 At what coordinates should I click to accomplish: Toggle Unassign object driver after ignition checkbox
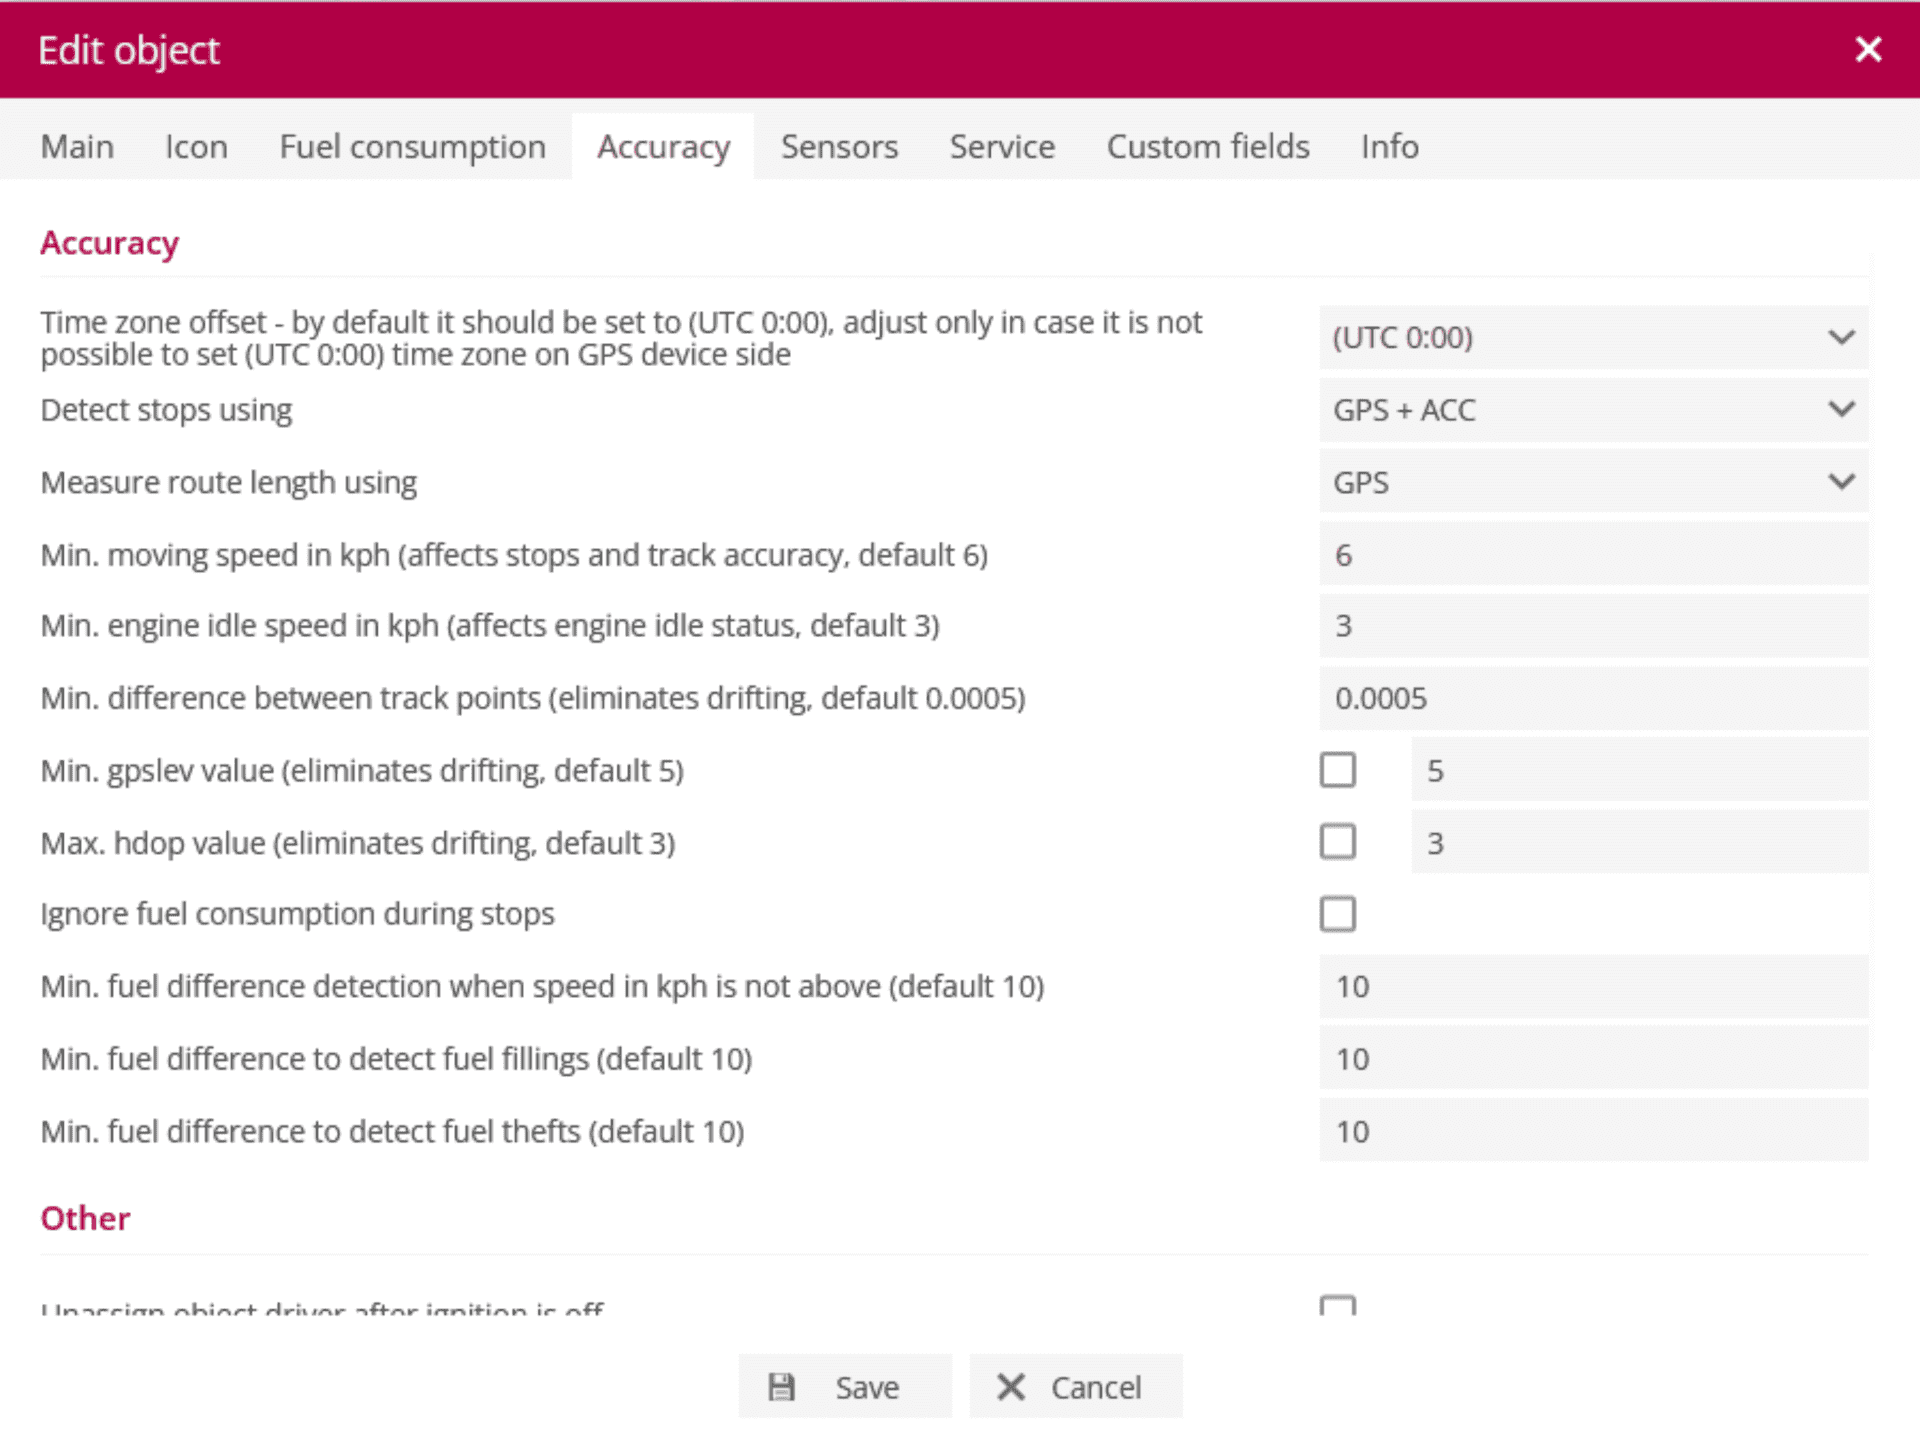click(x=1337, y=1305)
